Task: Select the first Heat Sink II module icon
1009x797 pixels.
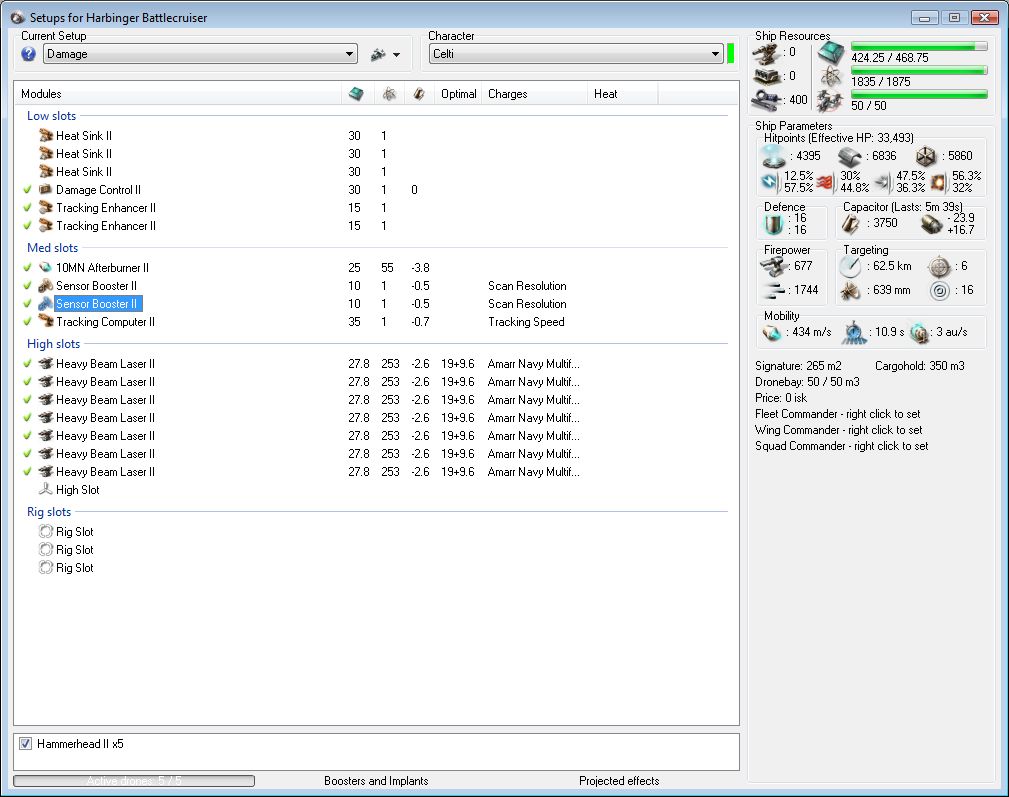Action: point(46,136)
